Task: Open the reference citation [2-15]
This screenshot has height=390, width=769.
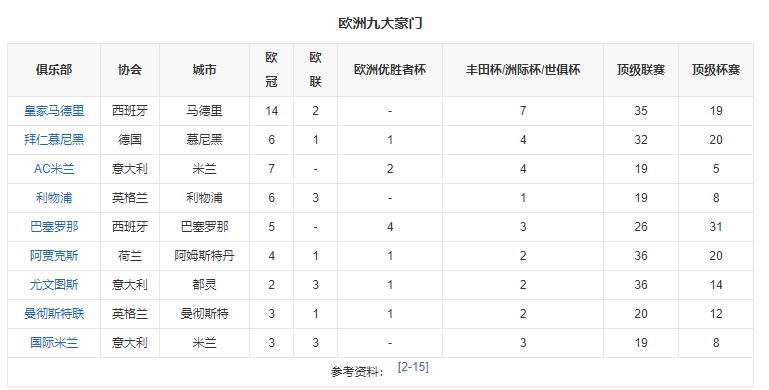Action: [x=413, y=367]
